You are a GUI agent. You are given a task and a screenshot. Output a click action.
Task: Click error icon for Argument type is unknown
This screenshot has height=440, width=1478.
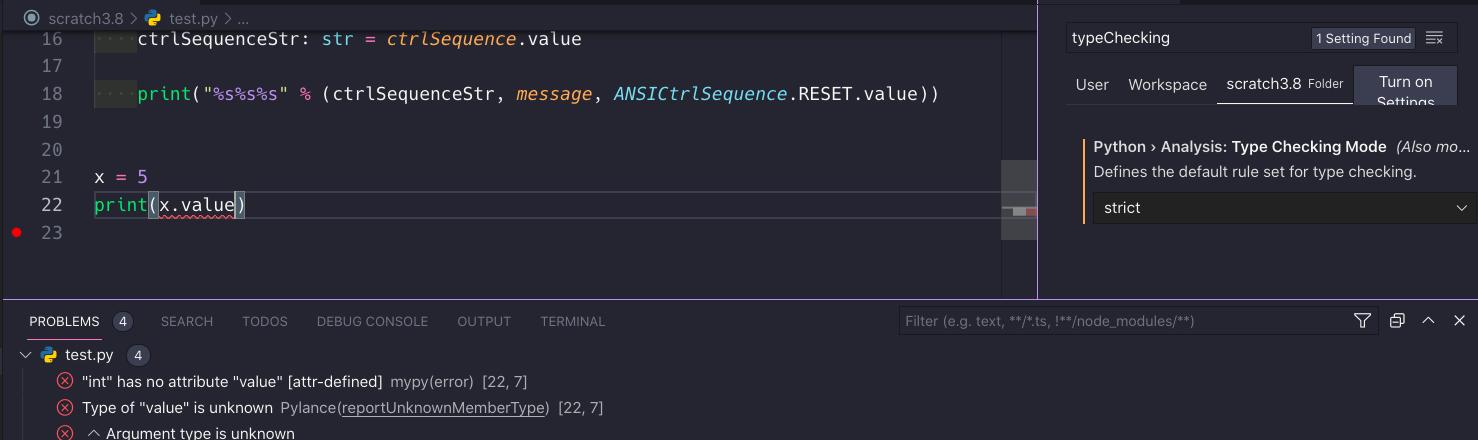click(65, 433)
